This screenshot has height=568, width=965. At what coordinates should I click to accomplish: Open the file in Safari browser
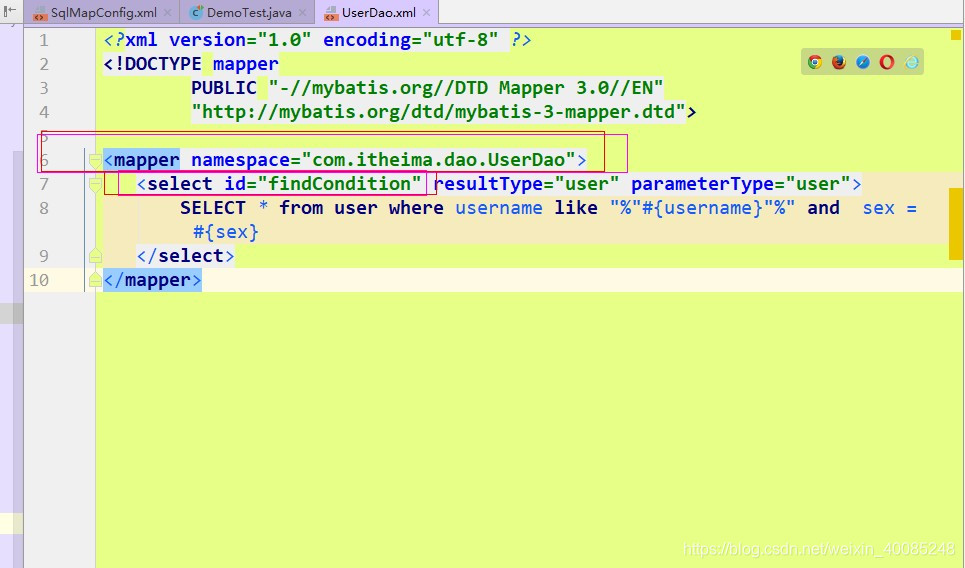pyautogui.click(x=863, y=62)
